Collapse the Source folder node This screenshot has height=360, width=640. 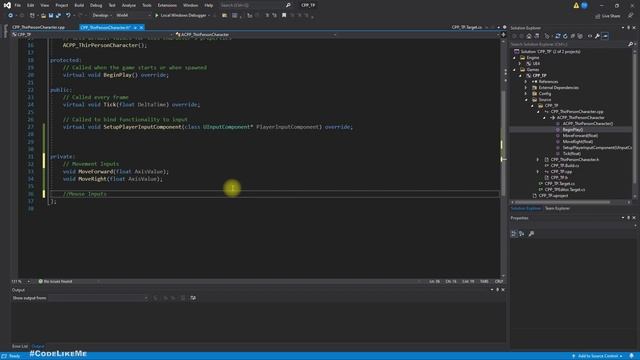tap(526, 100)
